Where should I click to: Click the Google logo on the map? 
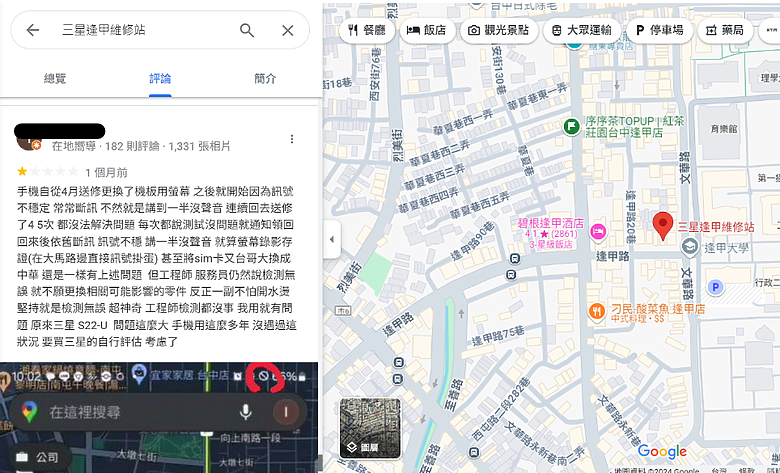[x=662, y=452]
